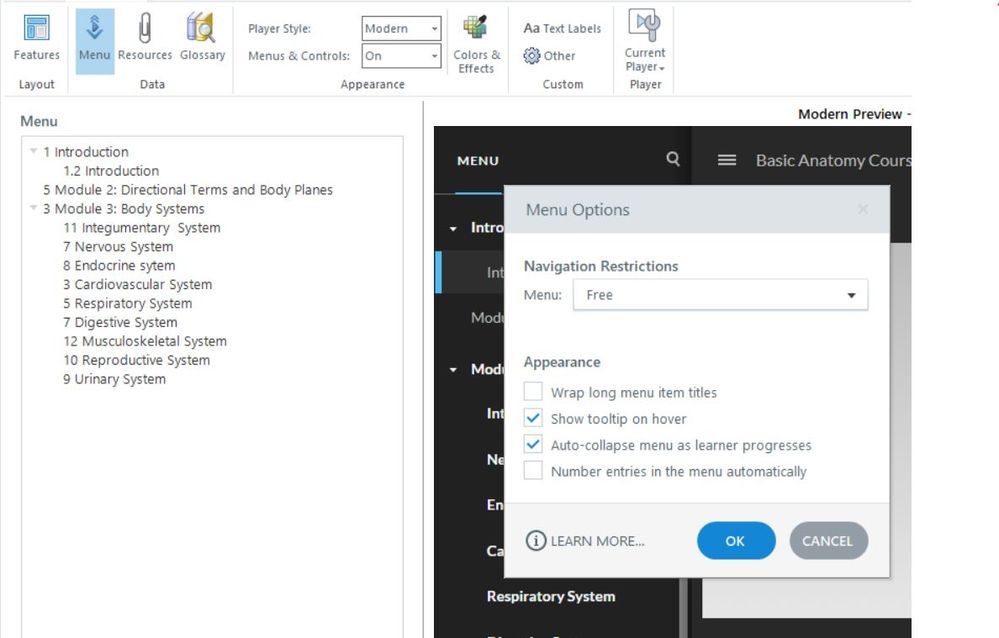The height and width of the screenshot is (638, 999).
Task: Open the Glossary icon
Action: click(202, 38)
